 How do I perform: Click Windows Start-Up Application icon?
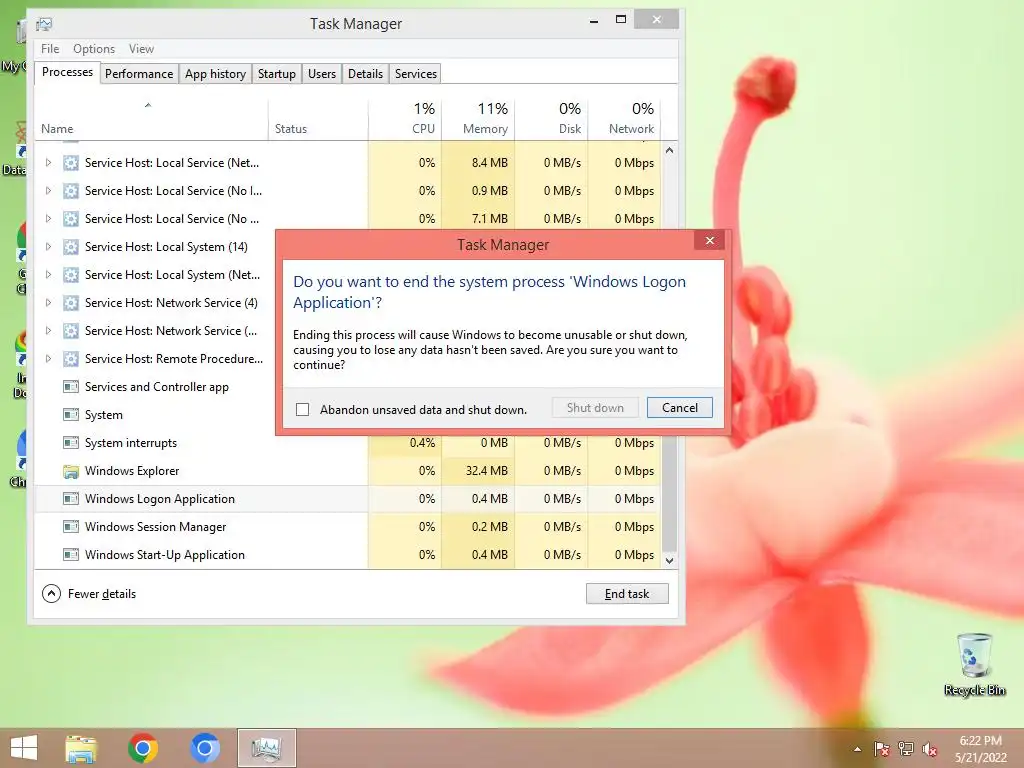click(x=71, y=555)
